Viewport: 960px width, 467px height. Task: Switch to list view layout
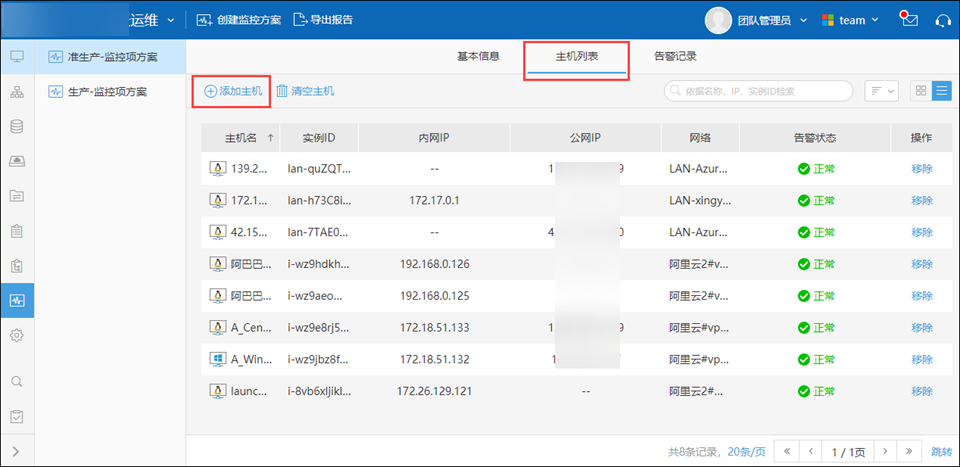941,91
